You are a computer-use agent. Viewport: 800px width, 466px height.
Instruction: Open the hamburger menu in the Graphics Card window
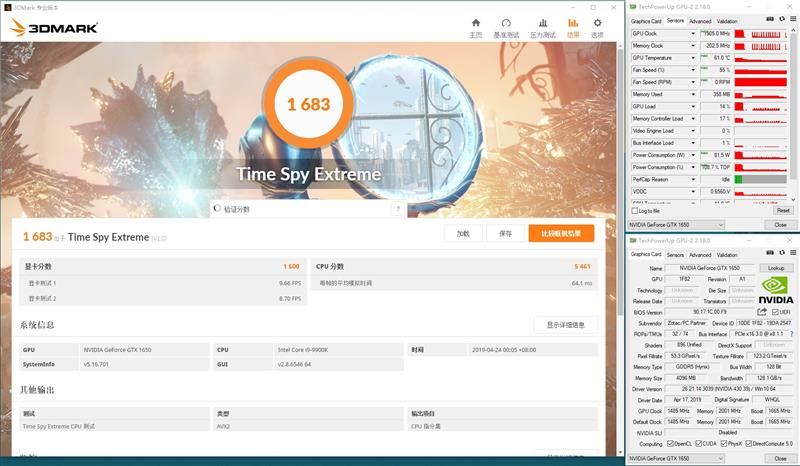(793, 253)
